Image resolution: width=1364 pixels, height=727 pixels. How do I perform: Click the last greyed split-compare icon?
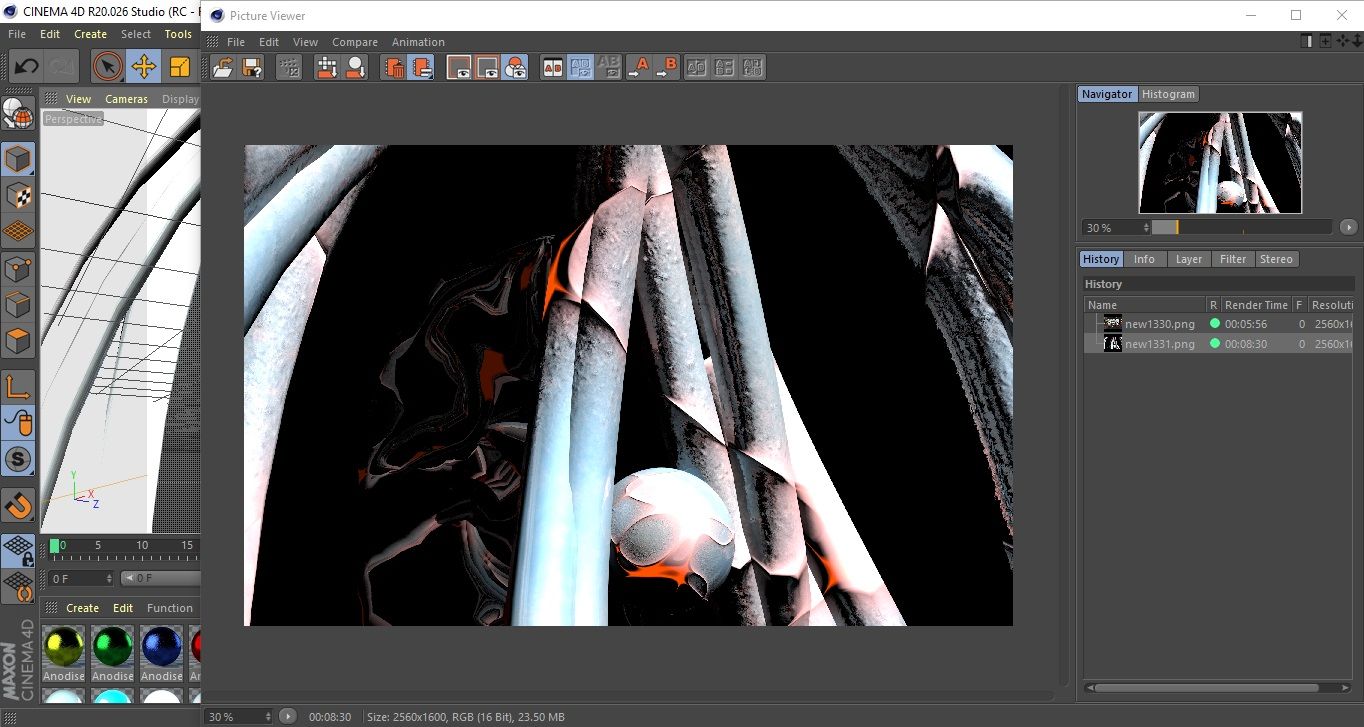753,67
